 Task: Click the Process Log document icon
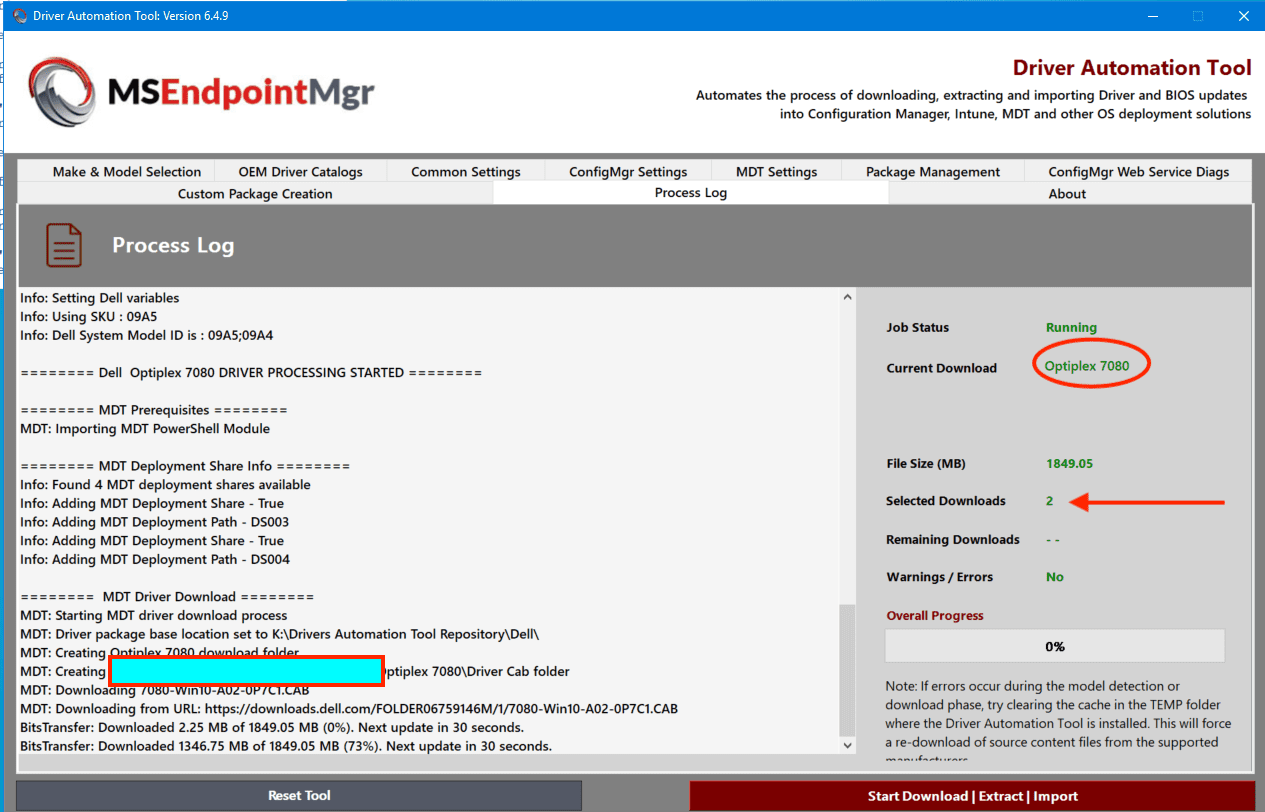pos(63,244)
